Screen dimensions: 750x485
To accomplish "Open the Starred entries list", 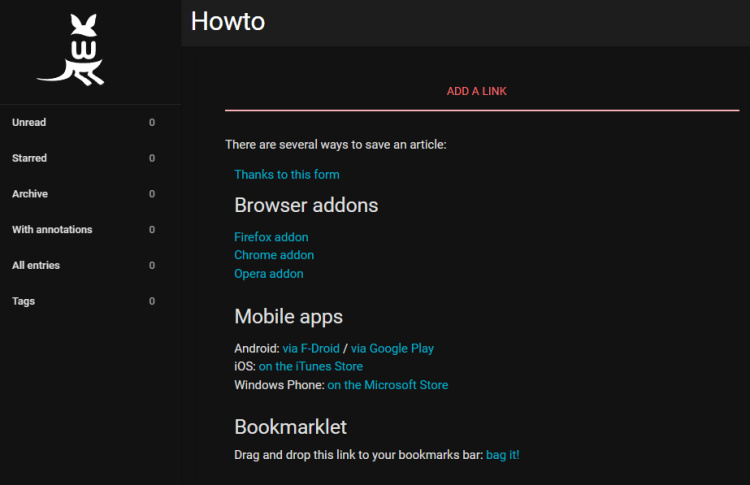I will click(x=29, y=158).
